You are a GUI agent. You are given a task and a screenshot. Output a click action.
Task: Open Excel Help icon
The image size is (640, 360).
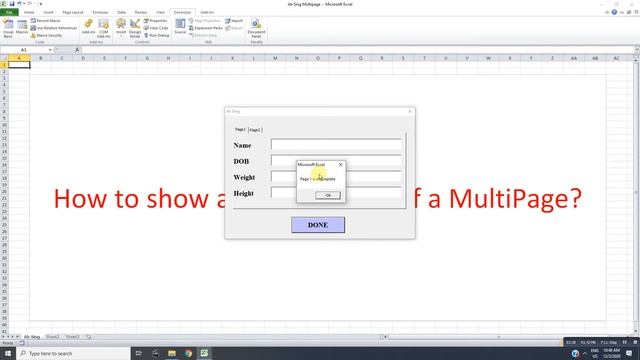pos(614,12)
